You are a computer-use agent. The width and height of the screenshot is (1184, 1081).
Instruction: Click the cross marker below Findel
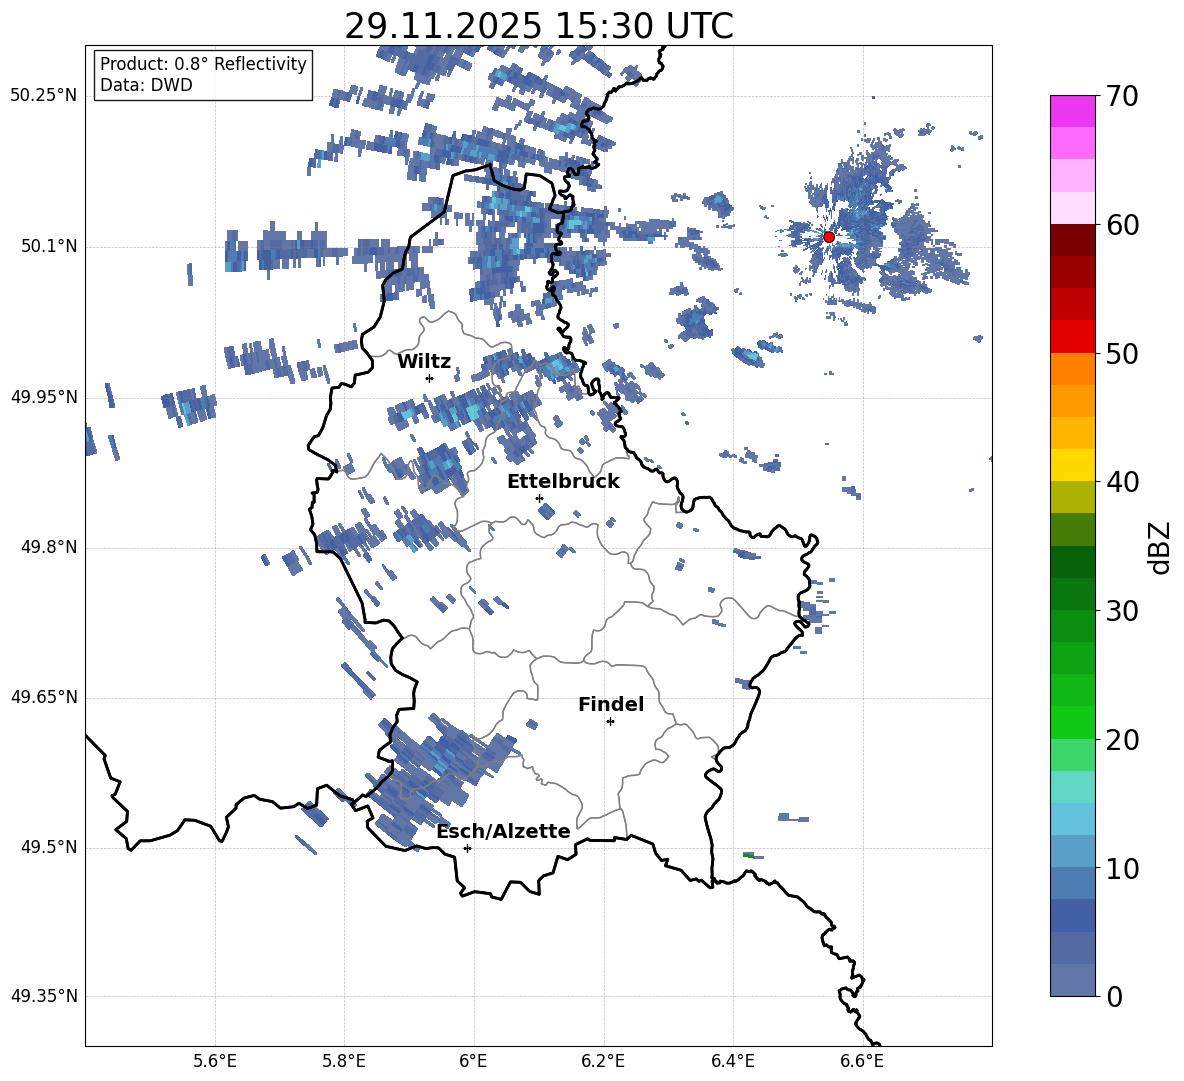[x=610, y=722]
